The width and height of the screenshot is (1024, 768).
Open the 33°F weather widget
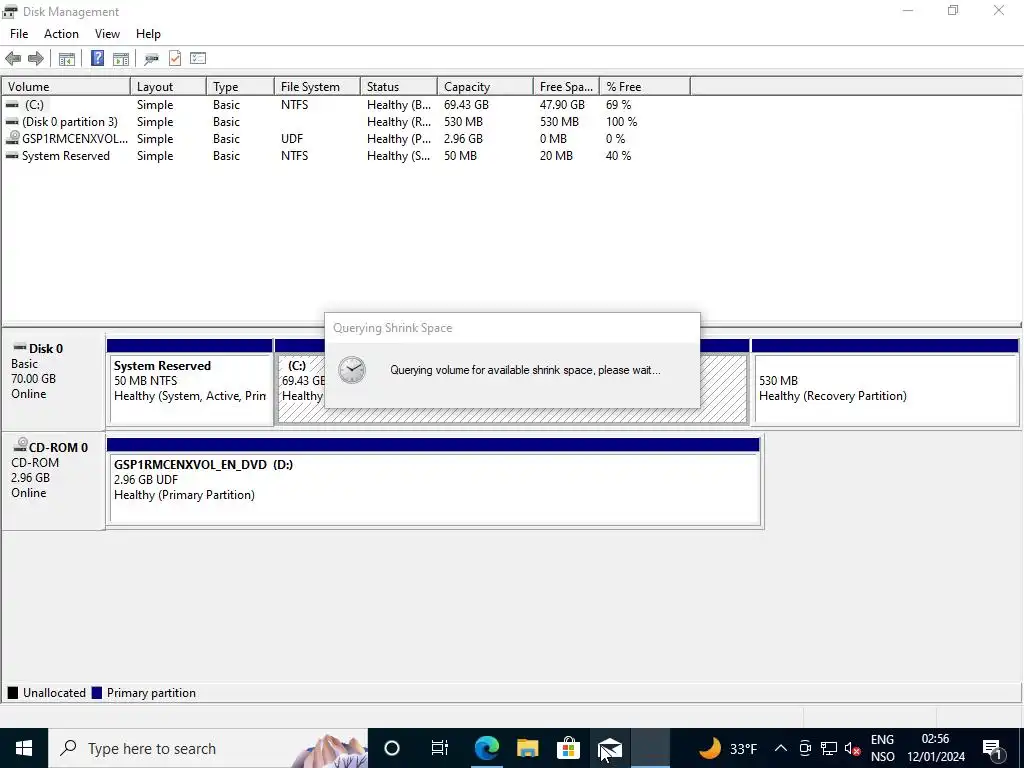[728, 748]
